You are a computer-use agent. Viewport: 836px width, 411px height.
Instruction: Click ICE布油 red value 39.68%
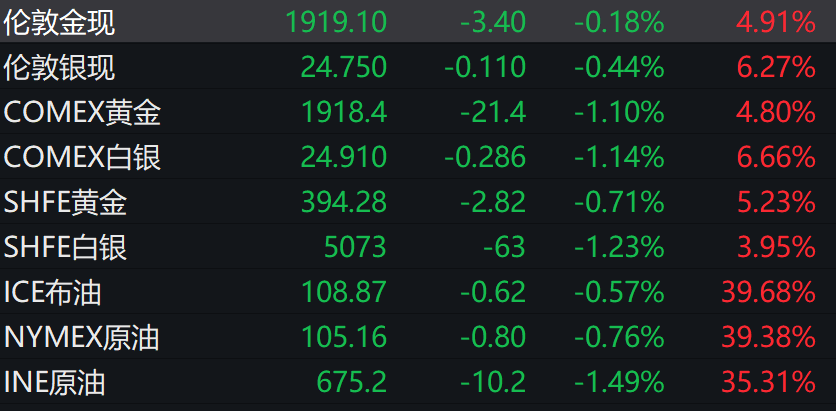768,292
